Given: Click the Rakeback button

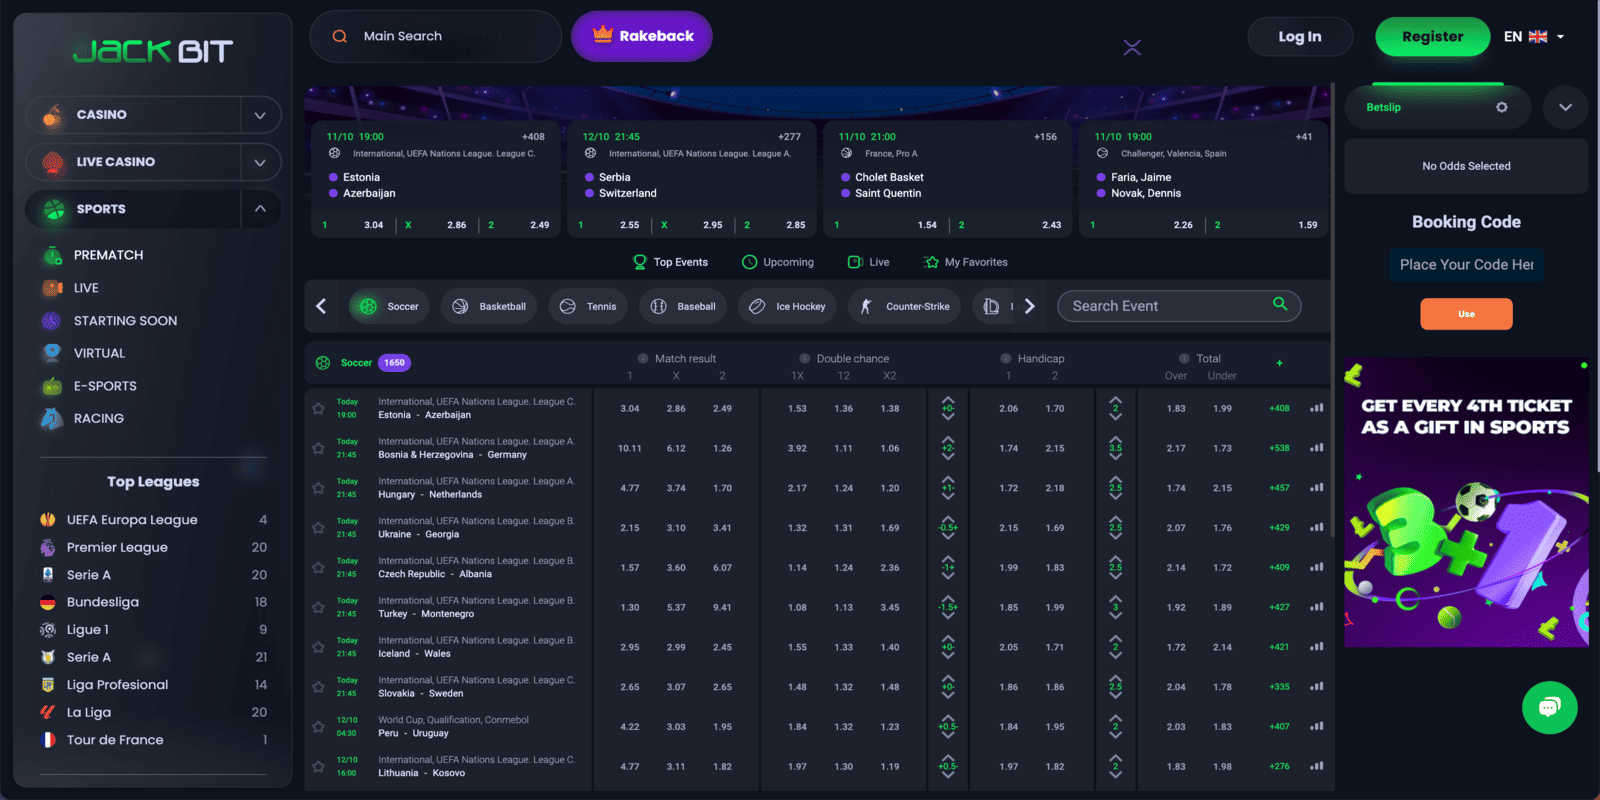Looking at the screenshot, I should 642,36.
